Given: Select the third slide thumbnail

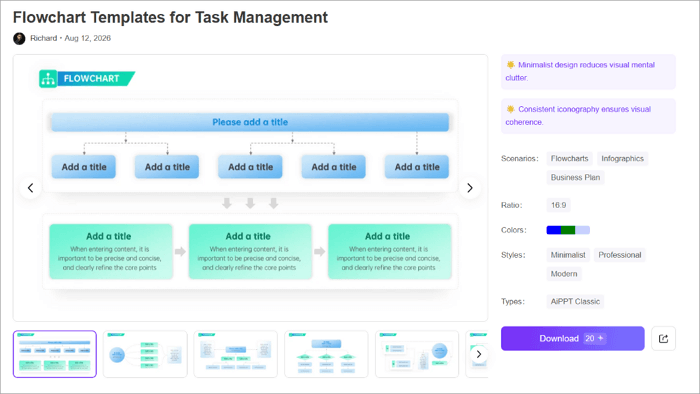Looking at the screenshot, I should coord(236,354).
